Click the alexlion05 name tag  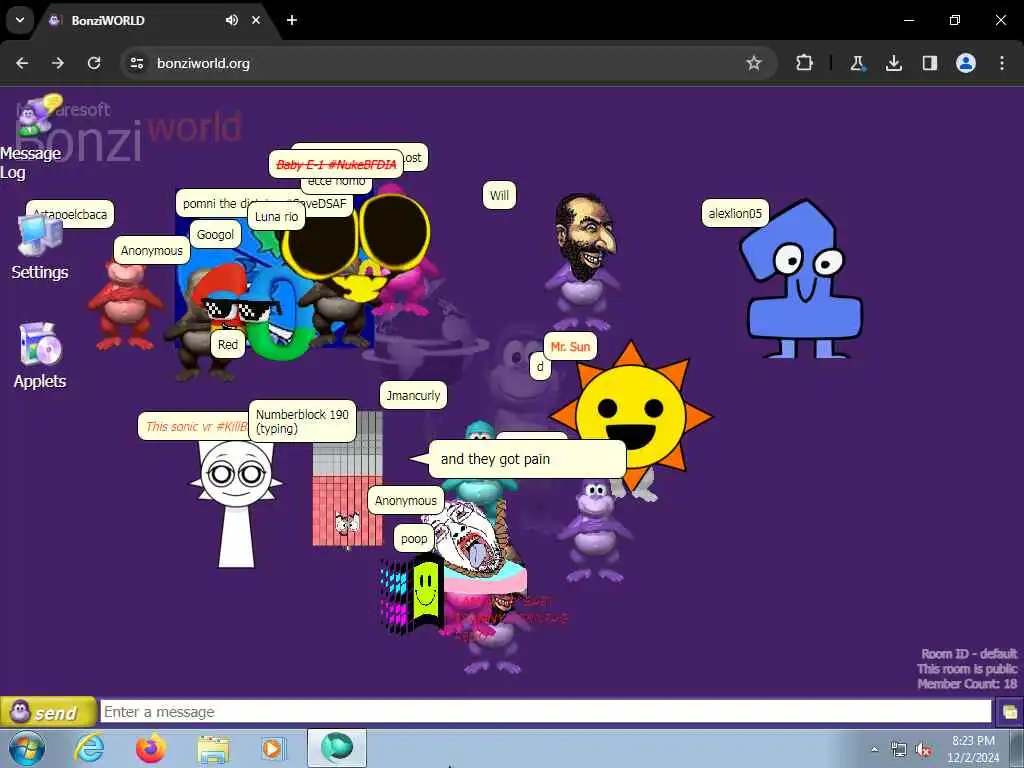(735, 214)
